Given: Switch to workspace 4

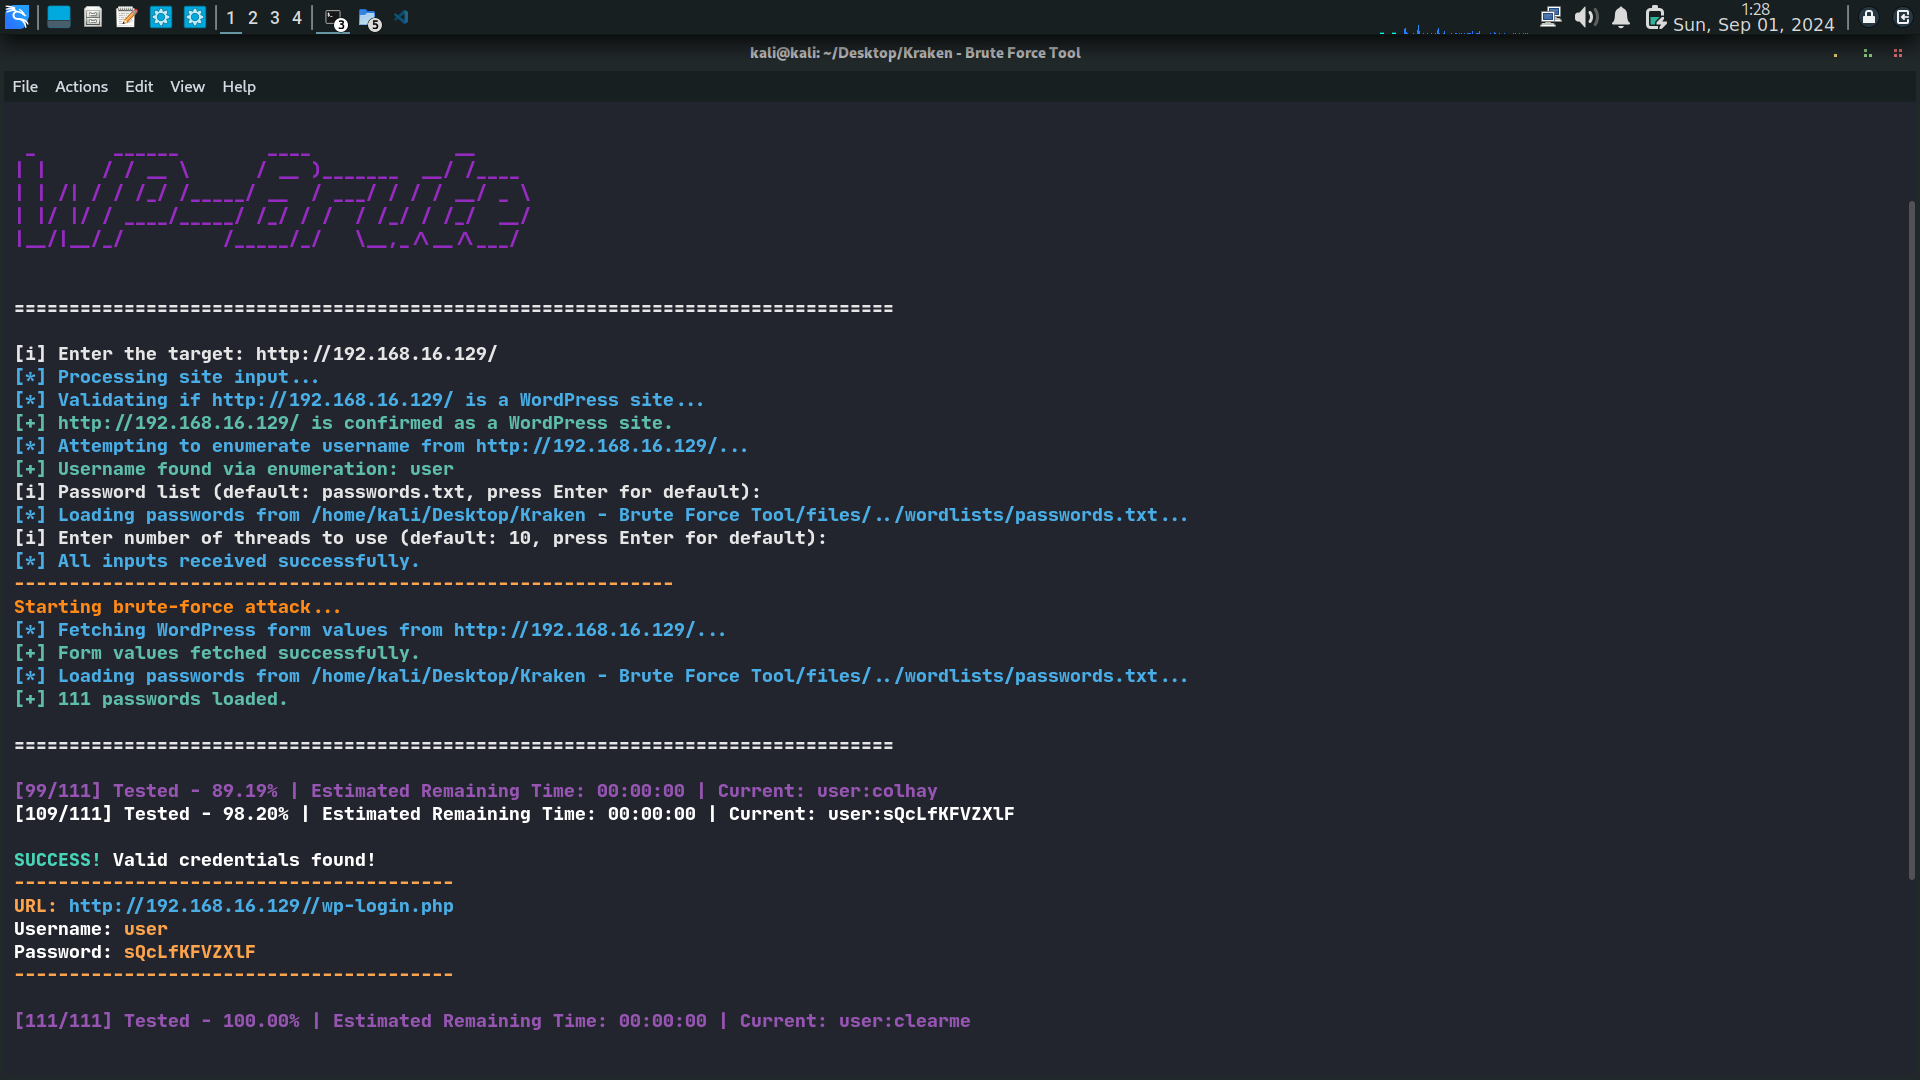Looking at the screenshot, I should (297, 17).
